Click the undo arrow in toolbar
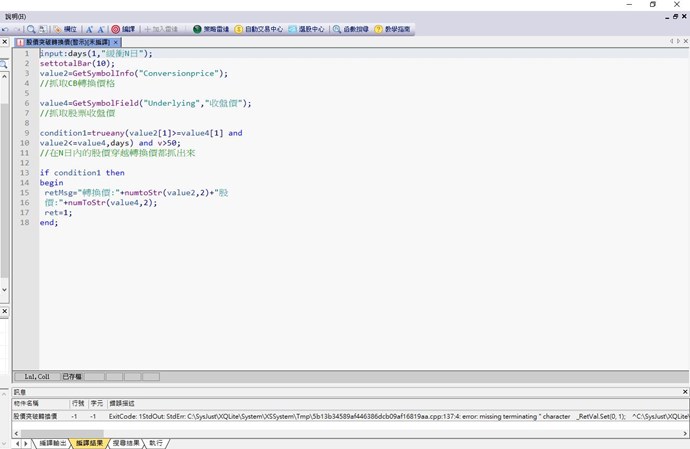The image size is (690, 449). (5, 30)
